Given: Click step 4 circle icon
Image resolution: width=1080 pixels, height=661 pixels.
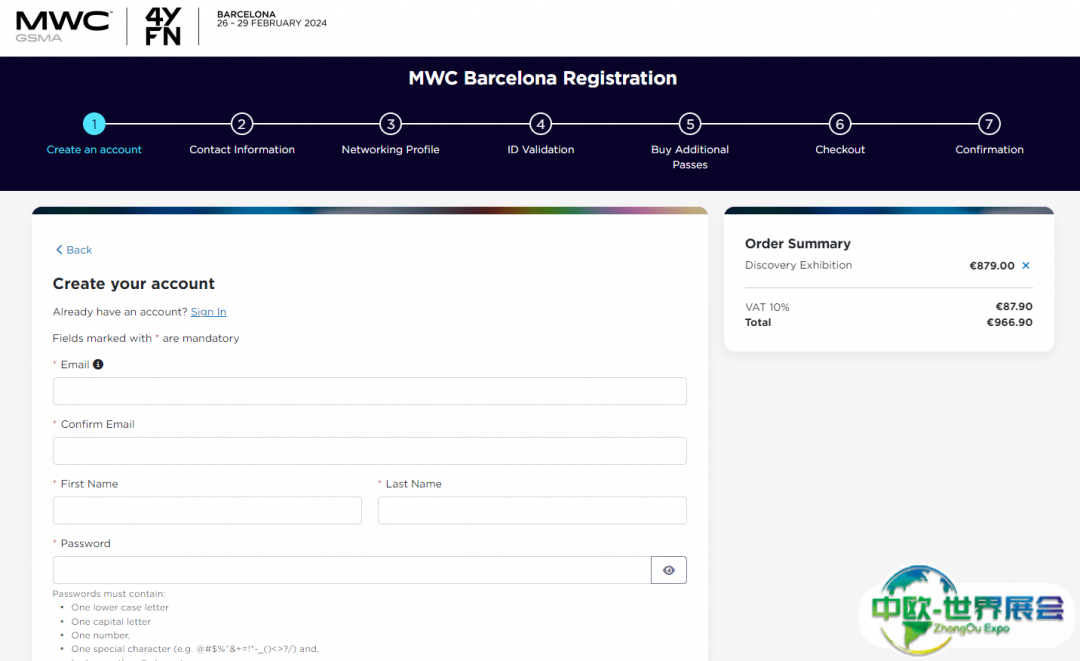Looking at the screenshot, I should [x=540, y=124].
